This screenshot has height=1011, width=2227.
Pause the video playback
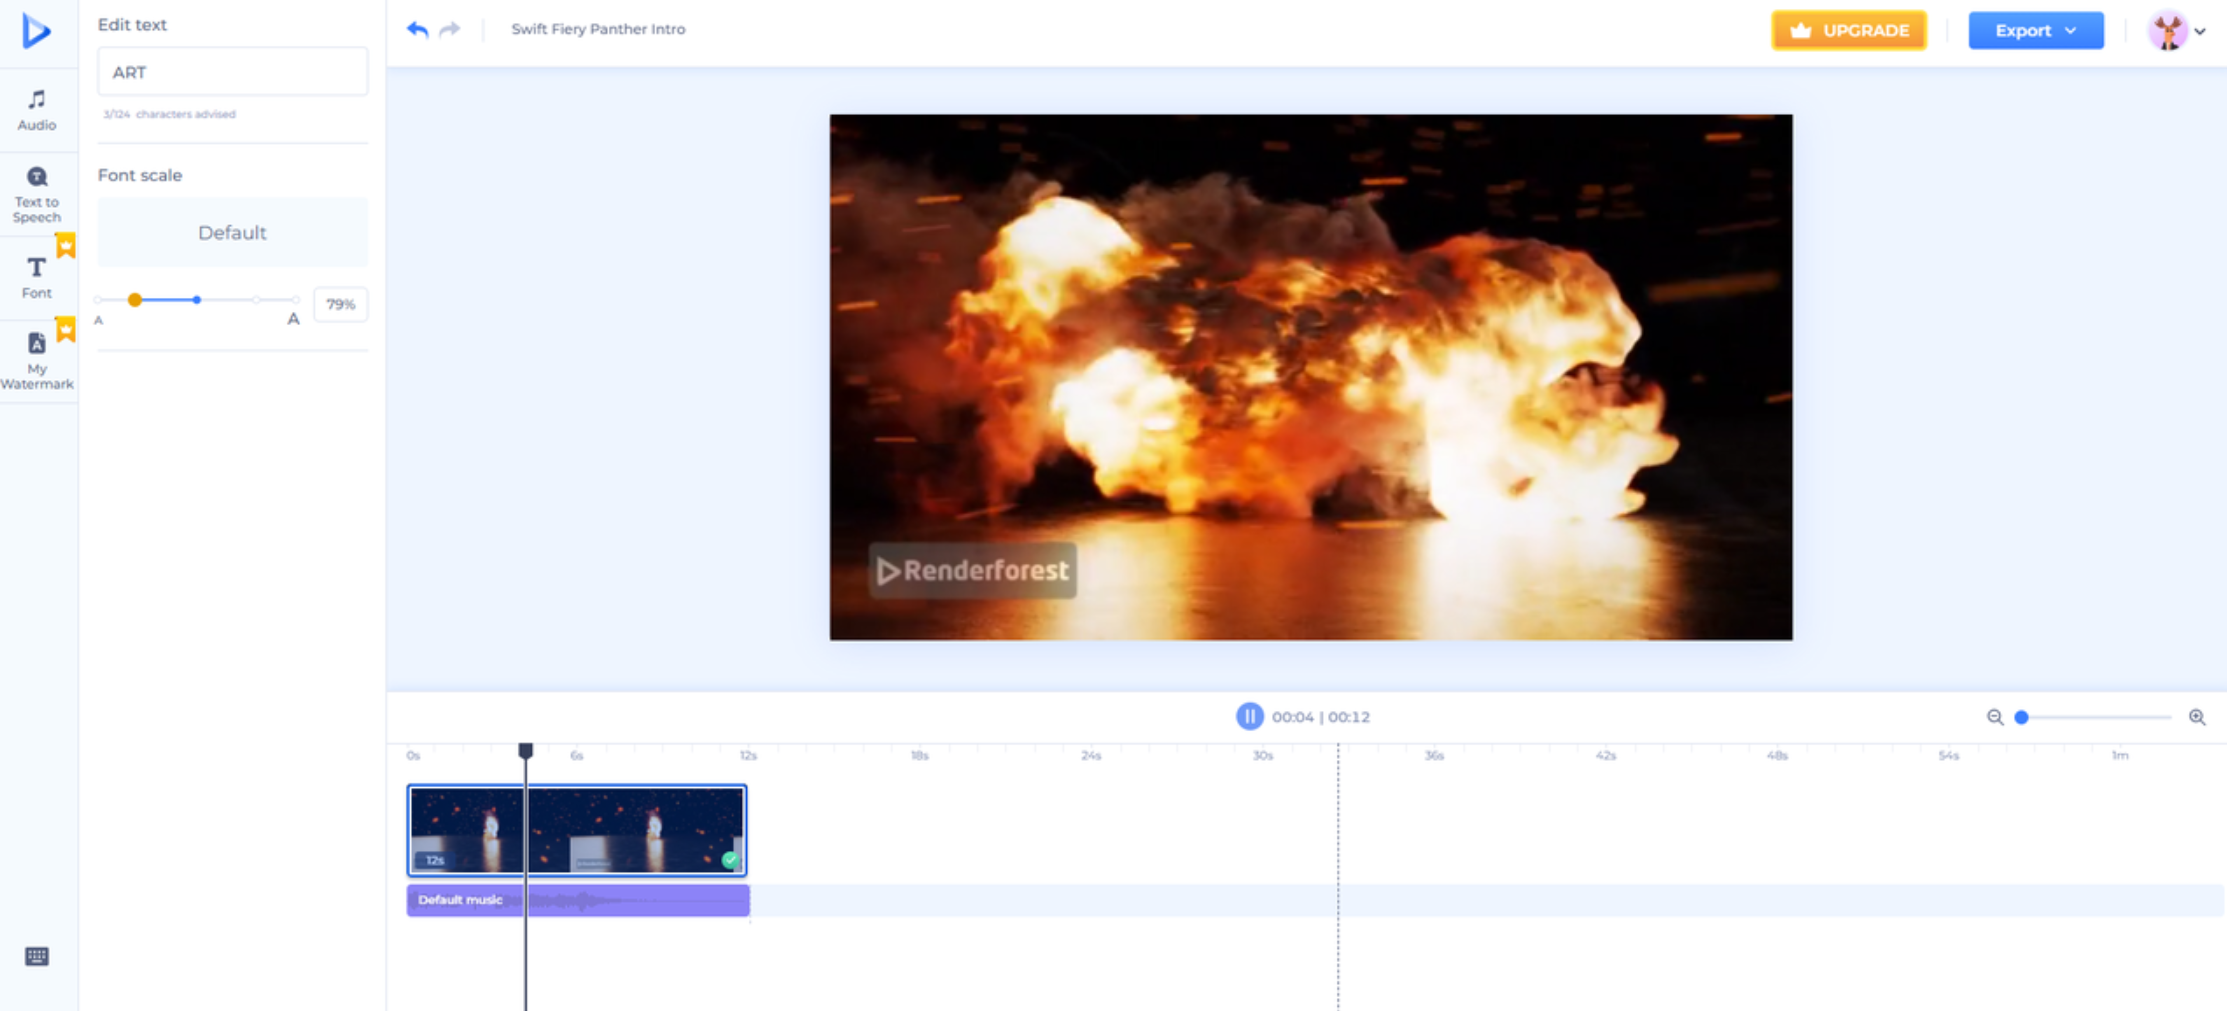(1249, 716)
